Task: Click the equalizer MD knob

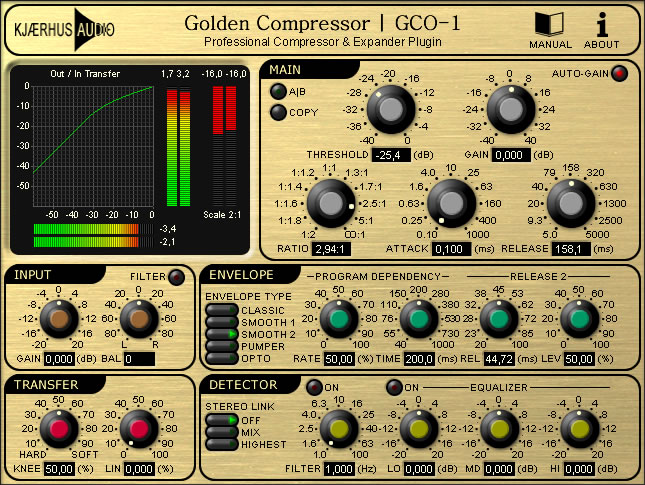Action: point(499,429)
